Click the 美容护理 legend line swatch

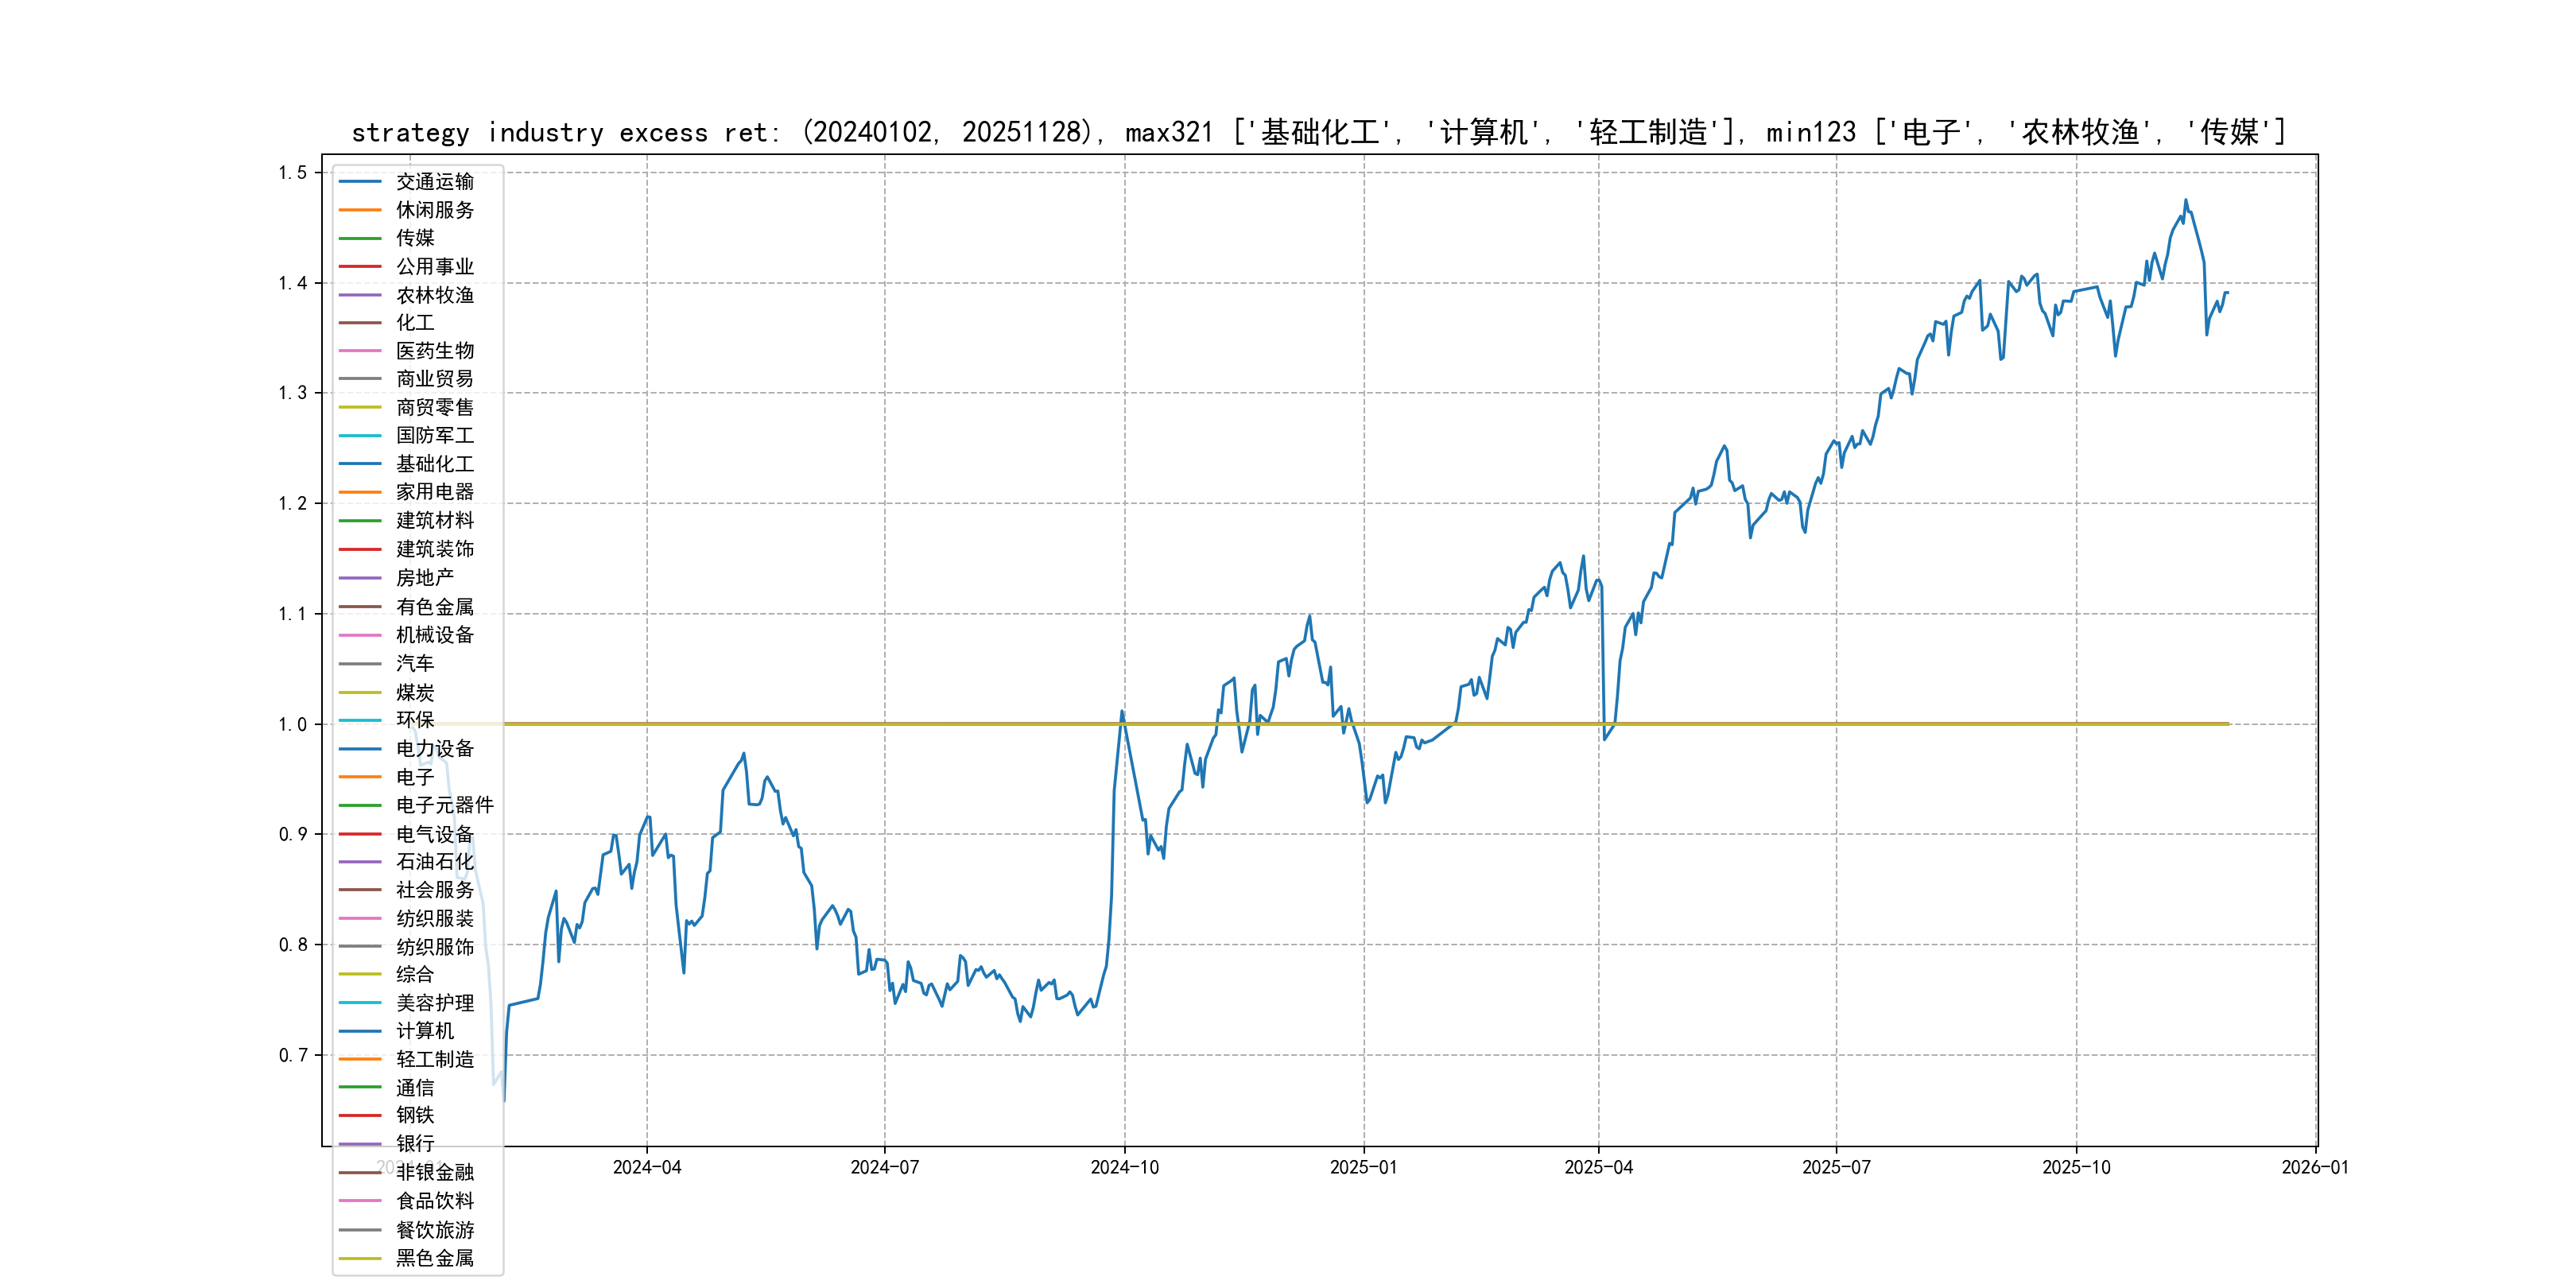tap(360, 1003)
